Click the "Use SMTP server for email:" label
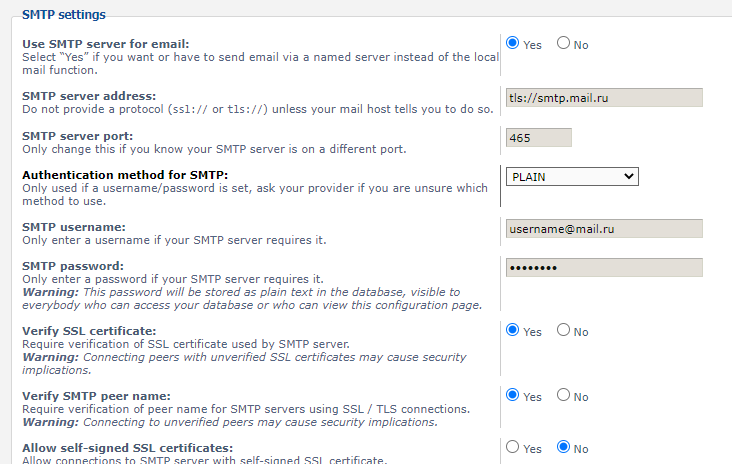The width and height of the screenshot is (732, 464). click(x=105, y=44)
